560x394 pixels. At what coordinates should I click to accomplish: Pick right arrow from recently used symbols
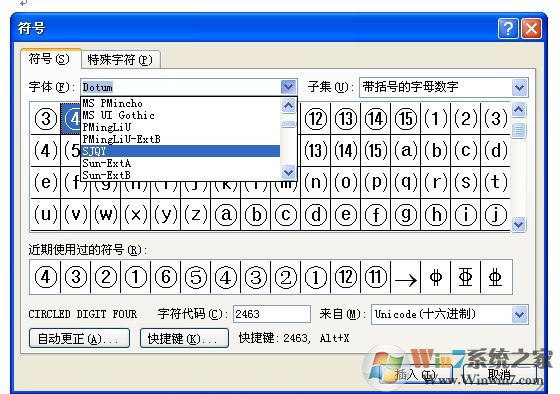tap(406, 277)
